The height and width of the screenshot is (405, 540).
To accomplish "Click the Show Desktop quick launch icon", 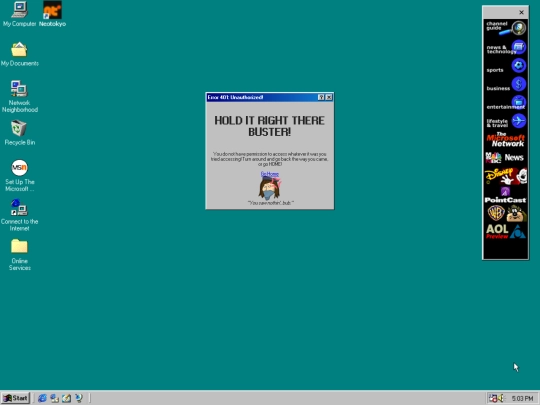I will (x=66, y=398).
